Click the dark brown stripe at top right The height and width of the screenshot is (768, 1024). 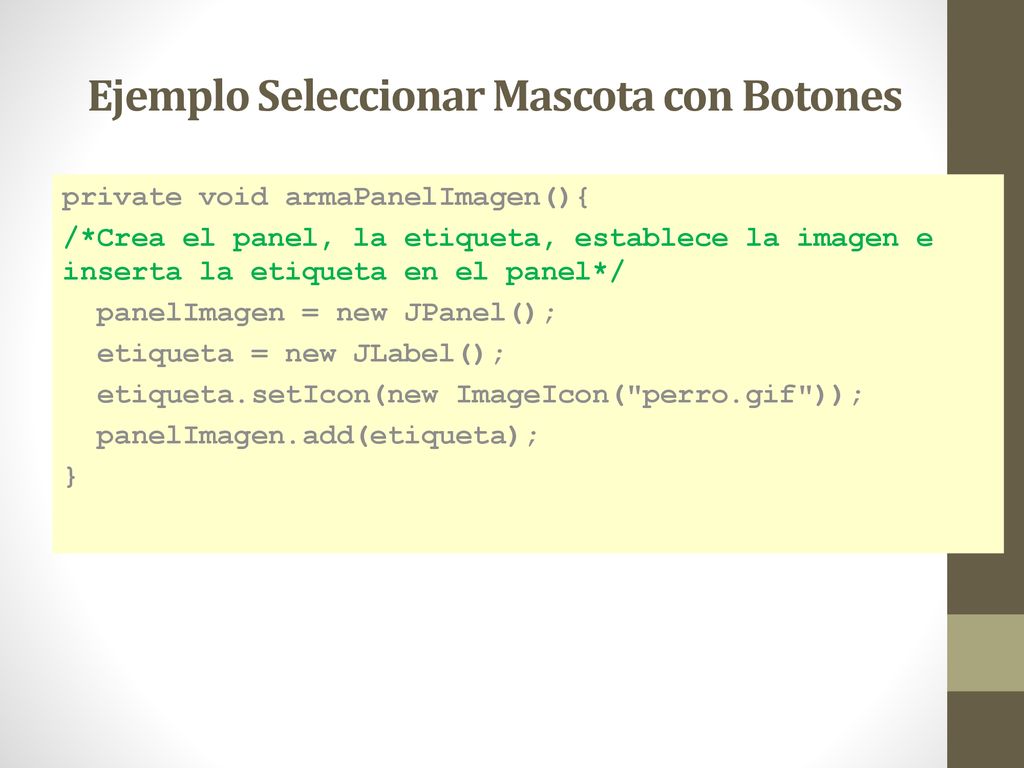pyautogui.click(x=985, y=87)
